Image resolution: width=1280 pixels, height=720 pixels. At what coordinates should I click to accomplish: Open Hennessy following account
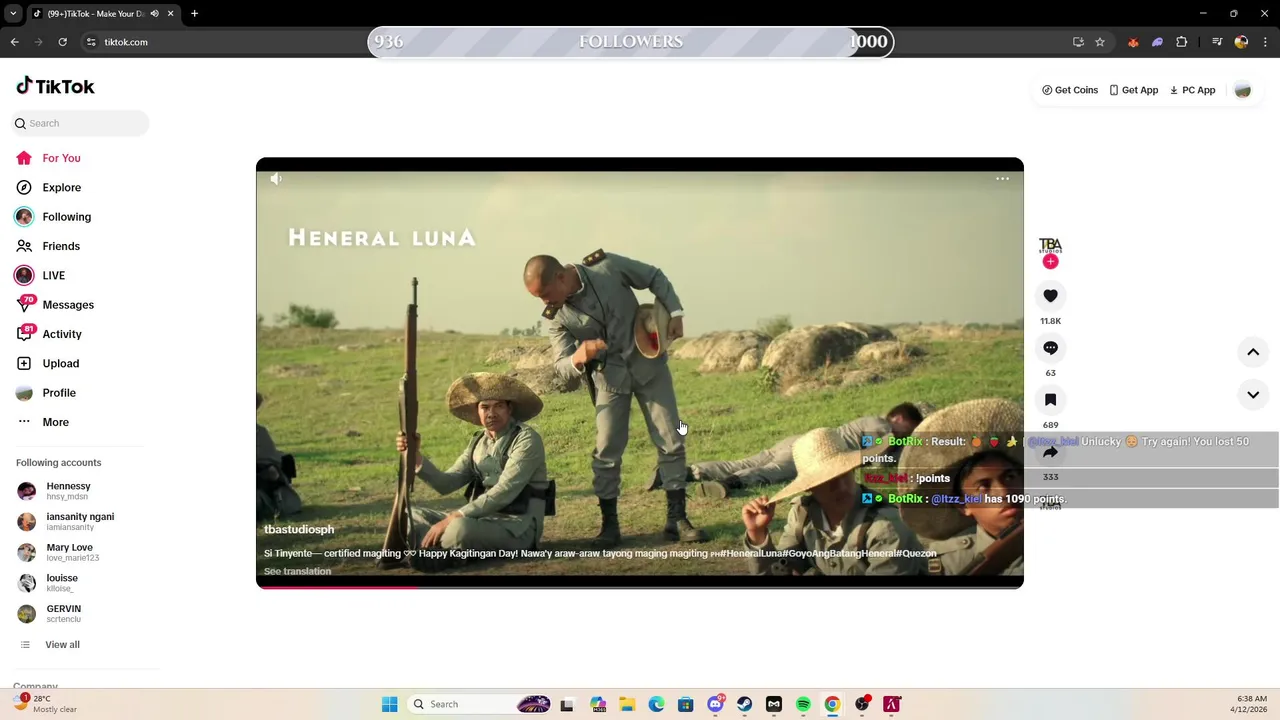[68, 491]
